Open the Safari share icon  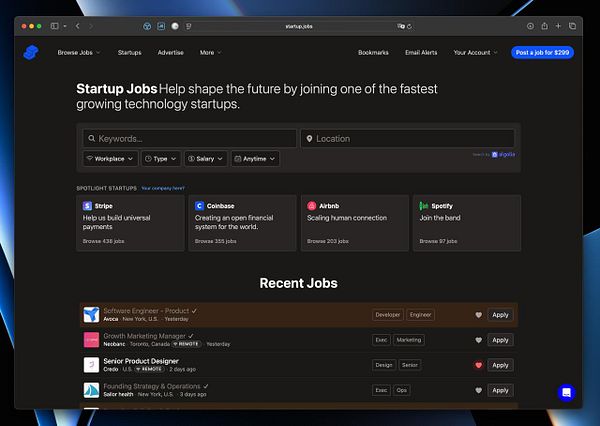pos(544,26)
